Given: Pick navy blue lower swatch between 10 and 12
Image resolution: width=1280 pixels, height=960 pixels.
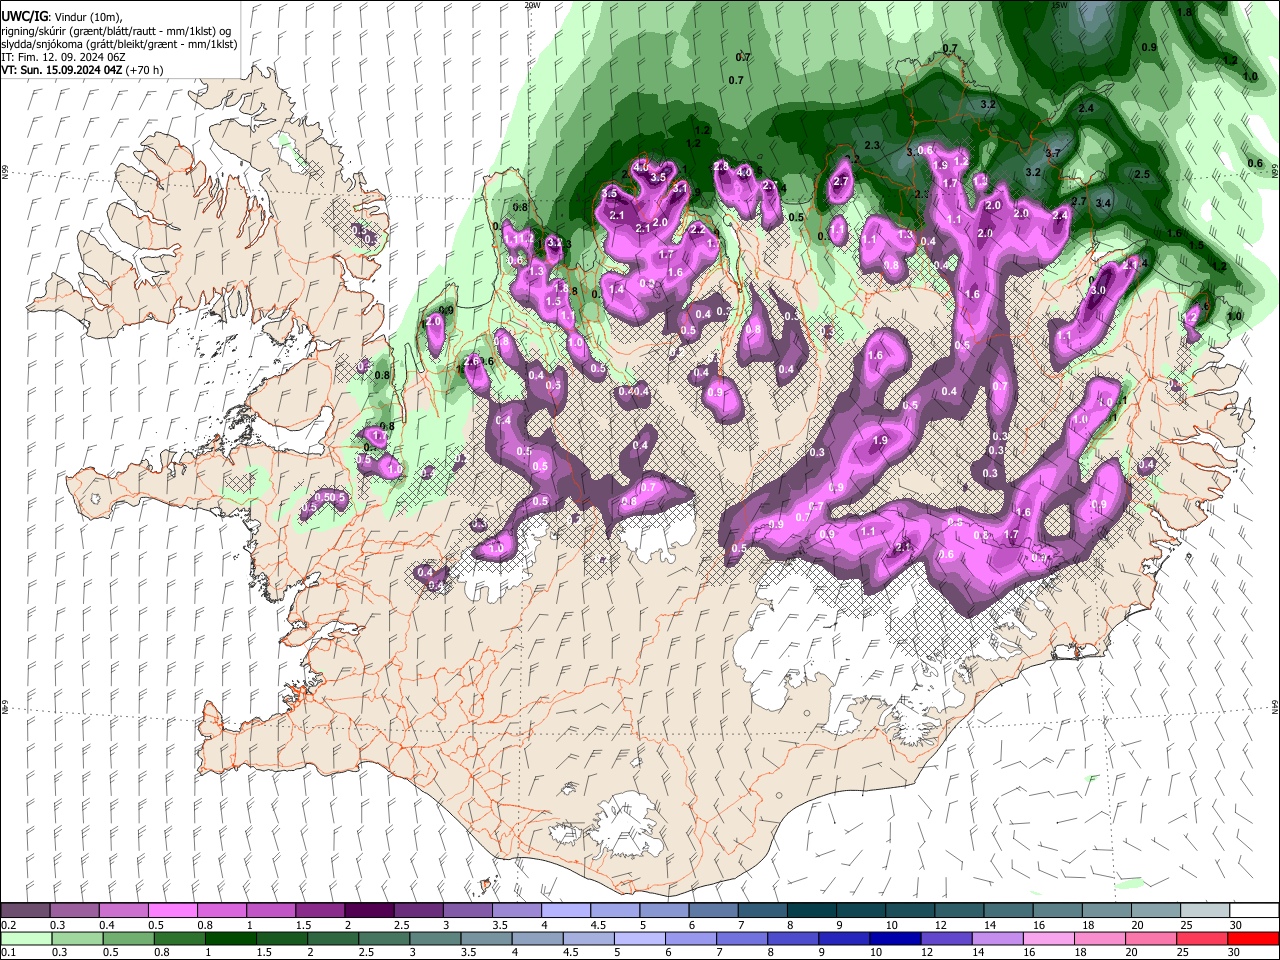Looking at the screenshot, I should 896,939.
